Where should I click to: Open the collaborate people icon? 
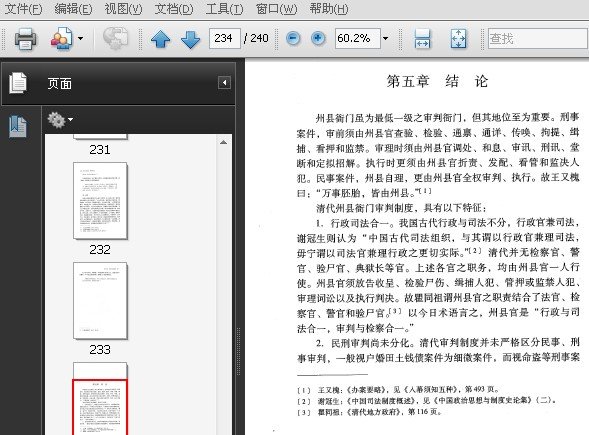[x=61, y=38]
